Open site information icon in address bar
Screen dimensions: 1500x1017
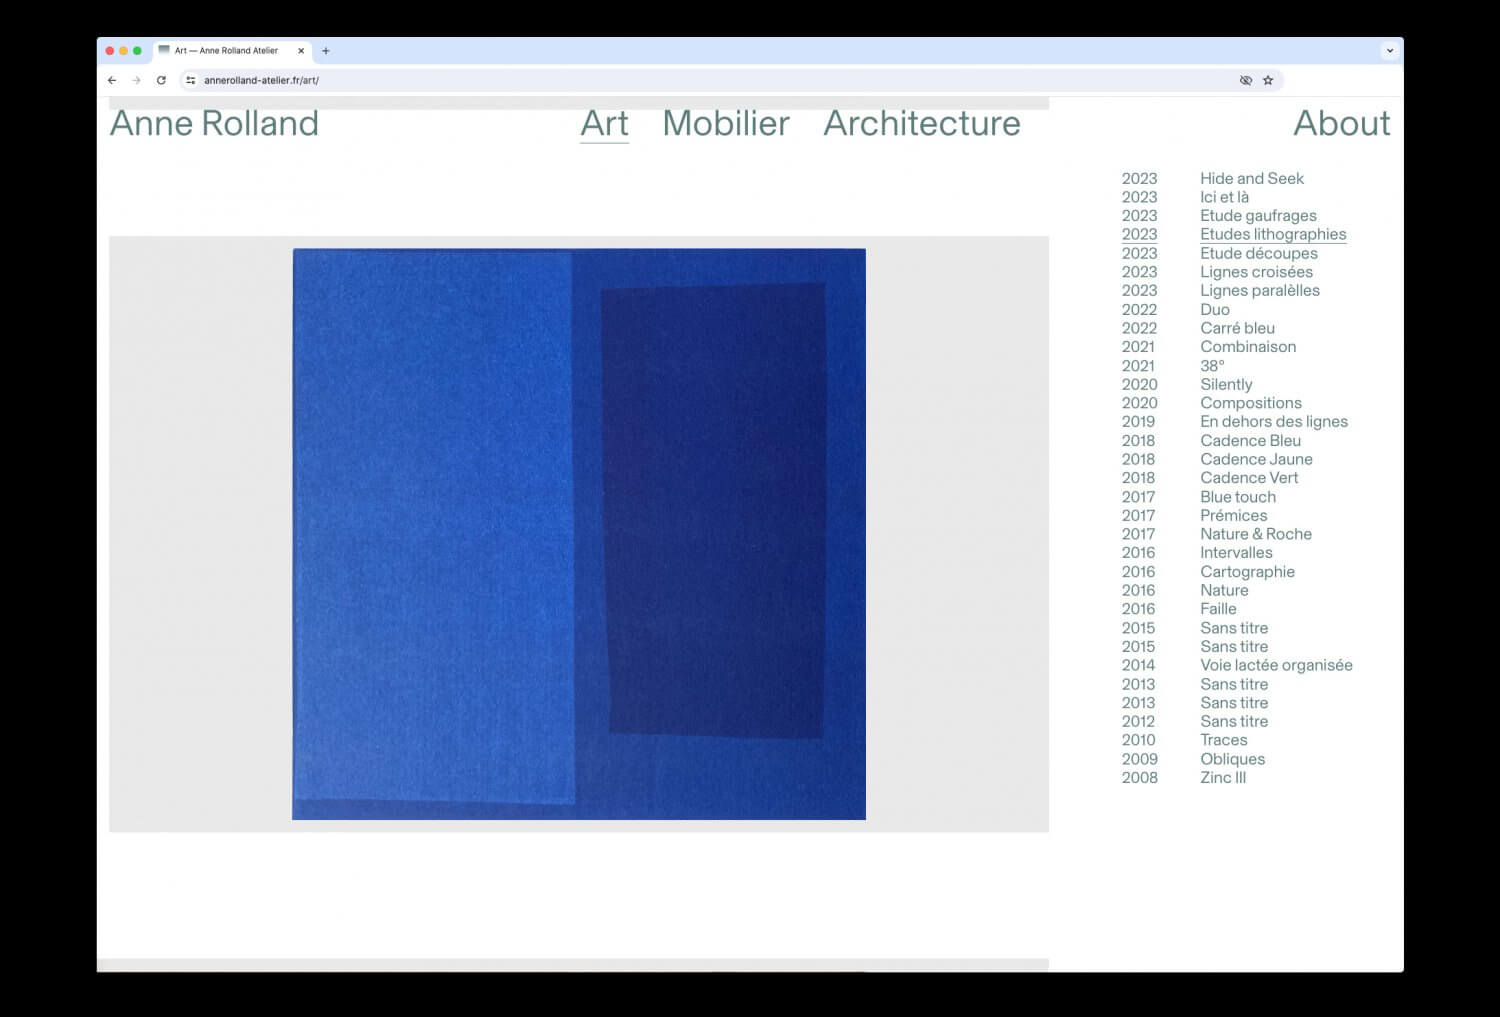point(191,80)
